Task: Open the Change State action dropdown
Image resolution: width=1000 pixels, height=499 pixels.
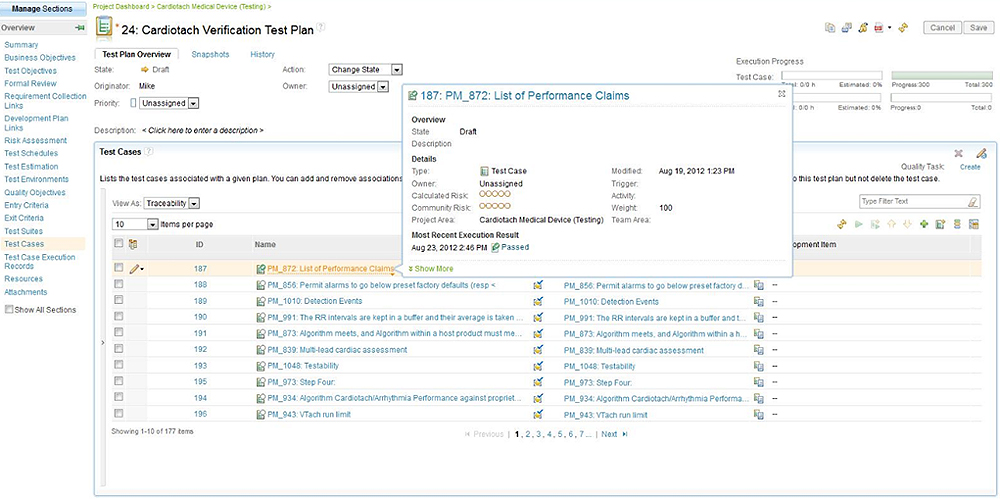Action: coord(366,70)
